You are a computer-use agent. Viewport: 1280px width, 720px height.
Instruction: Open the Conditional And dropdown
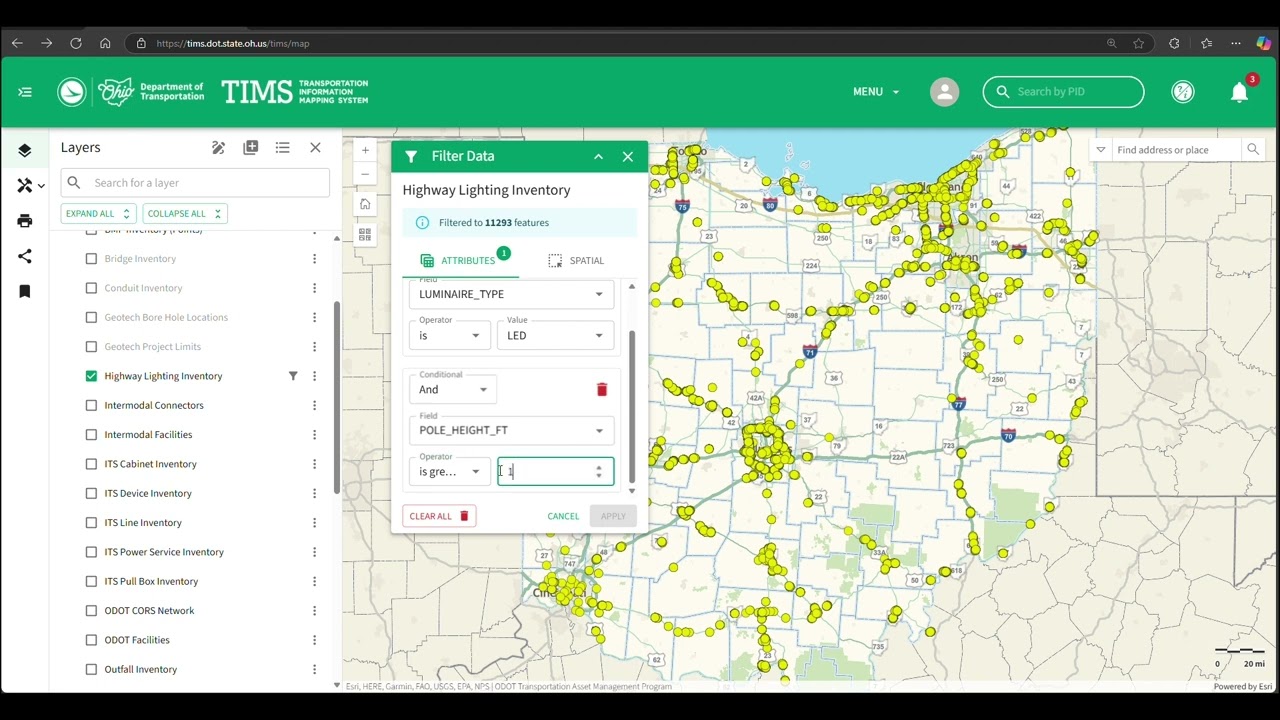(453, 389)
